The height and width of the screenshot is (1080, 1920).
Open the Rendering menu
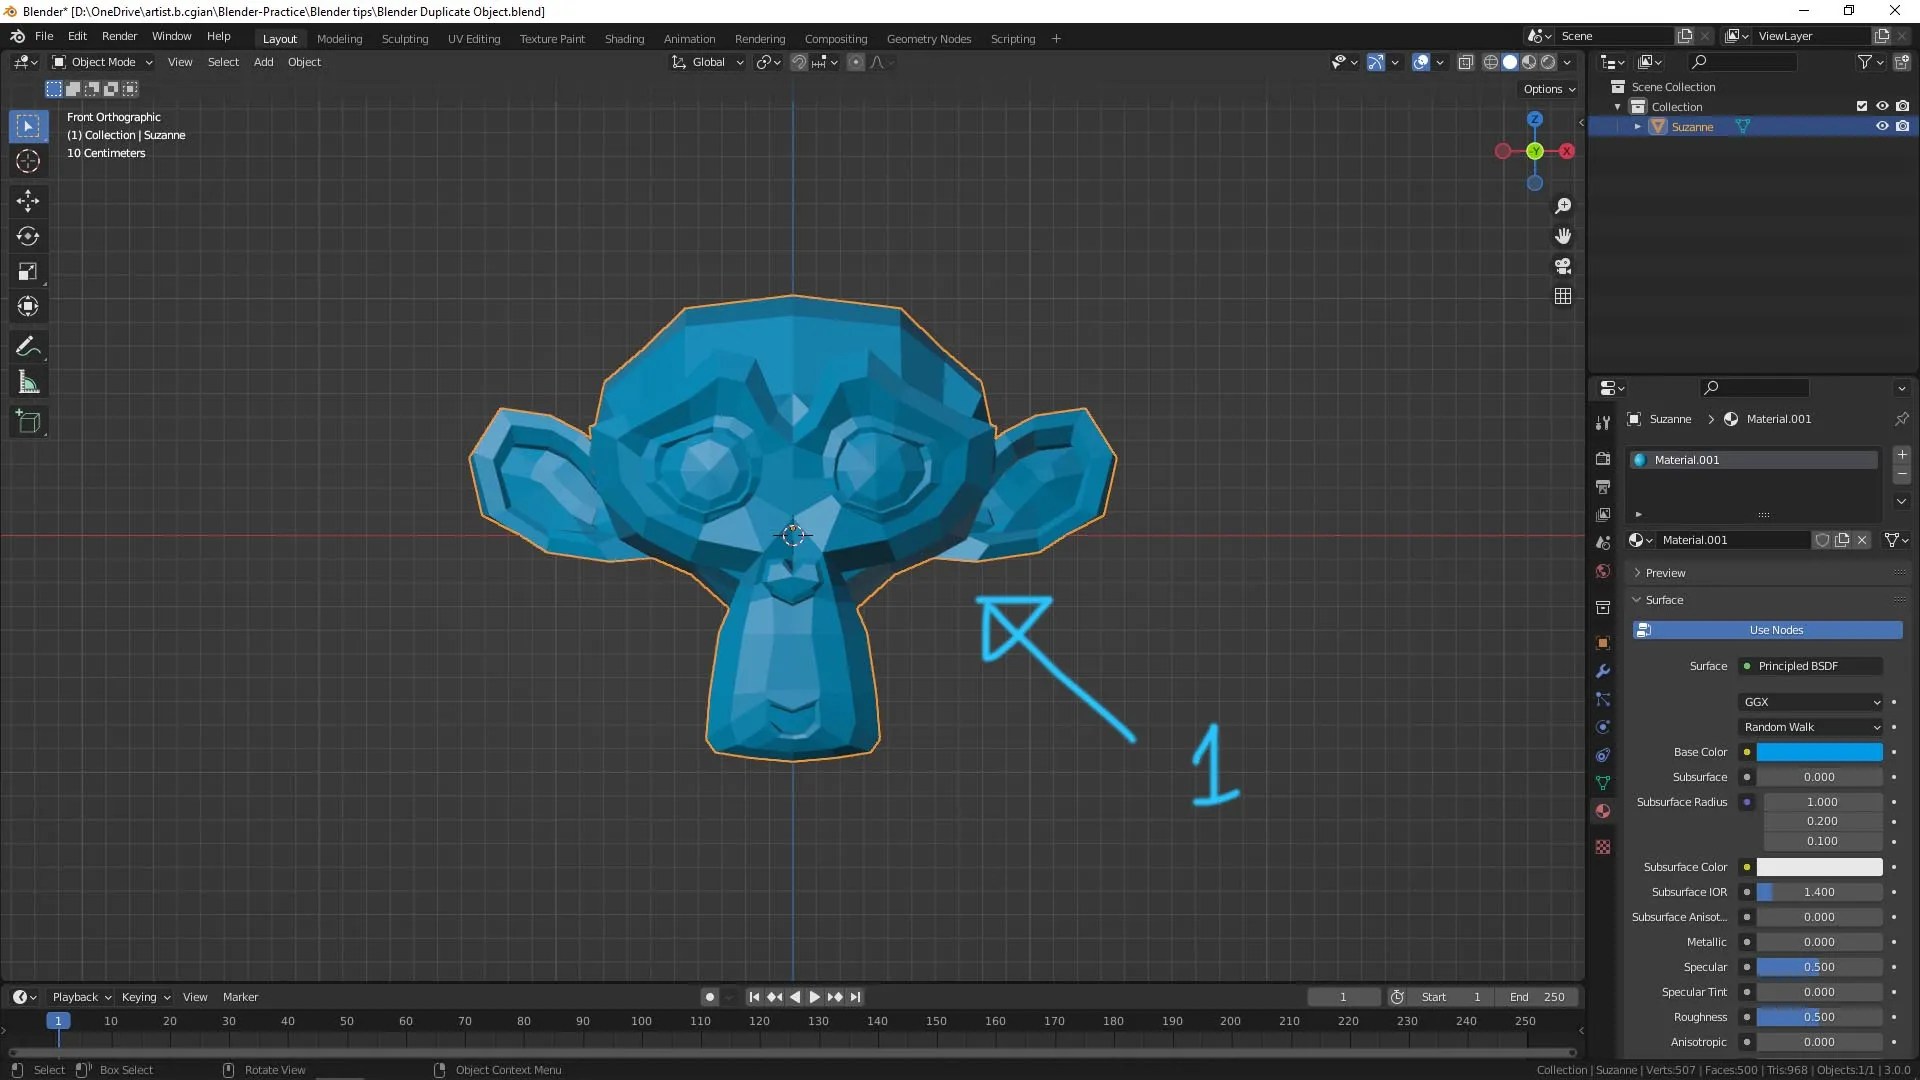click(x=759, y=38)
